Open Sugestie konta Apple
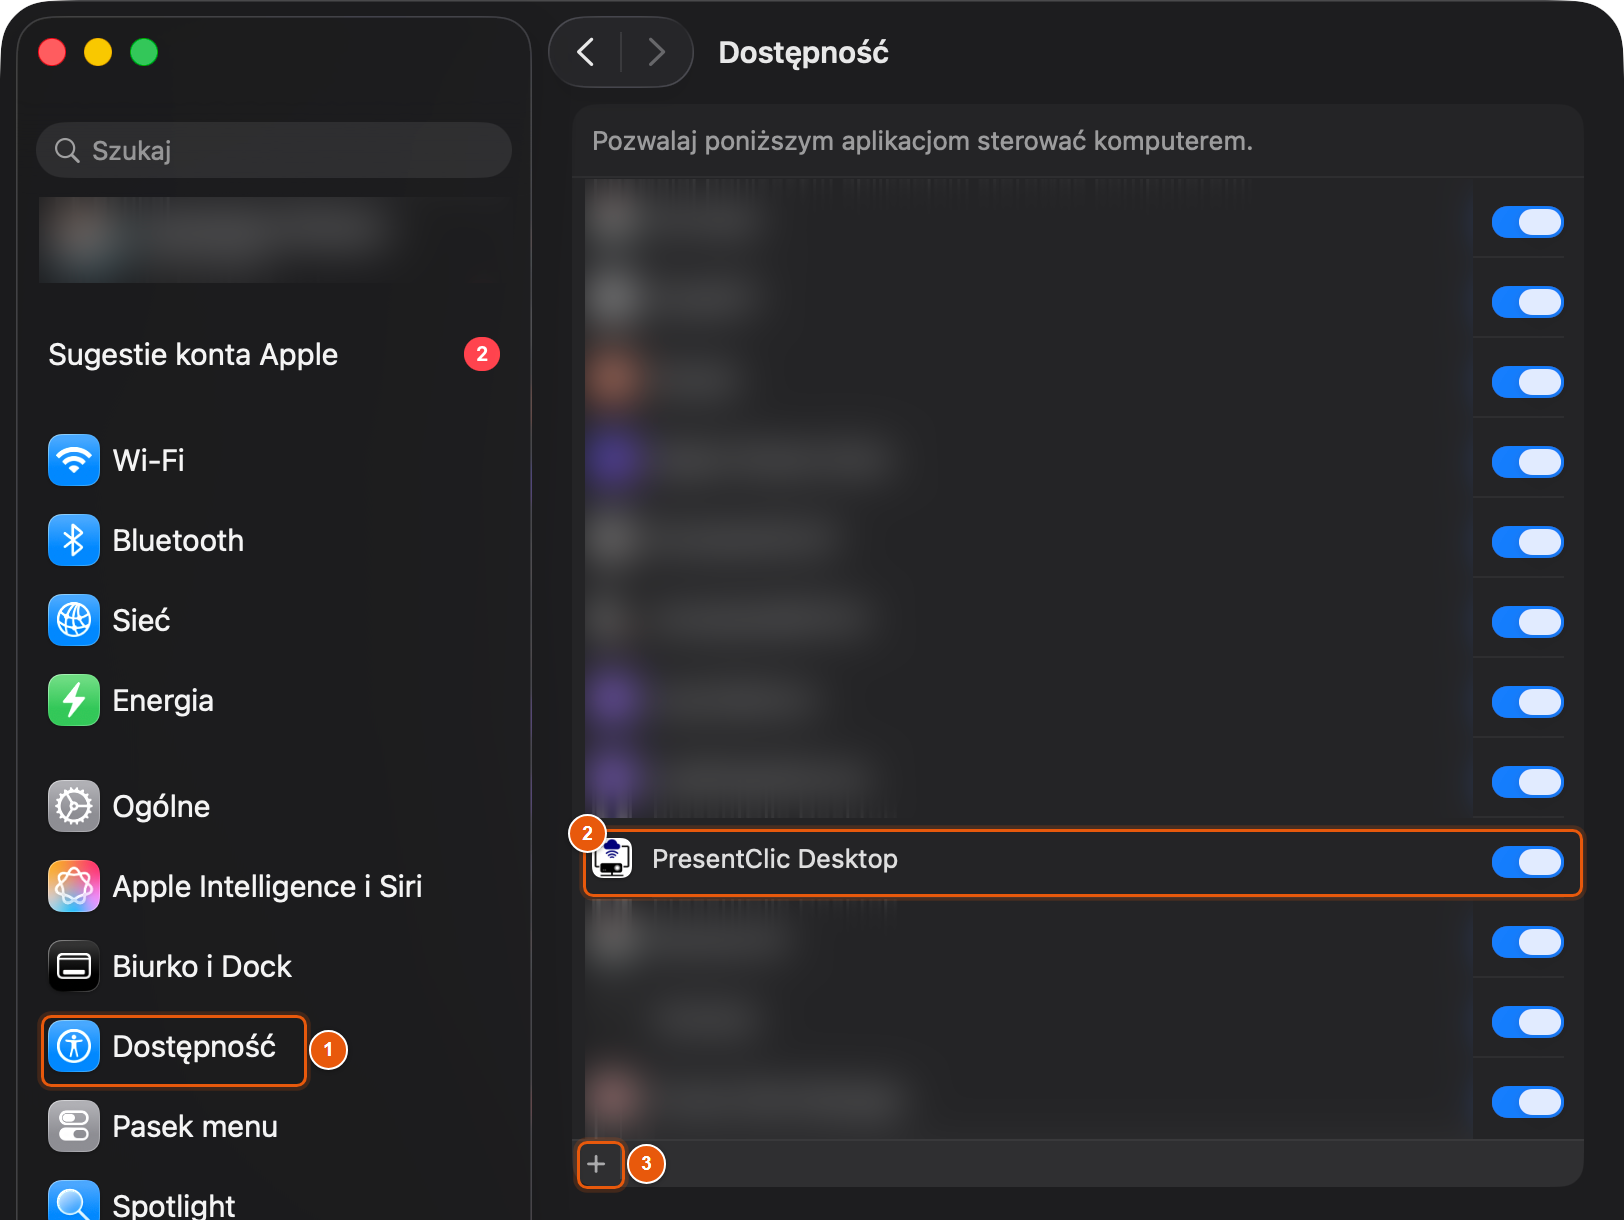The image size is (1624, 1220). point(193,354)
